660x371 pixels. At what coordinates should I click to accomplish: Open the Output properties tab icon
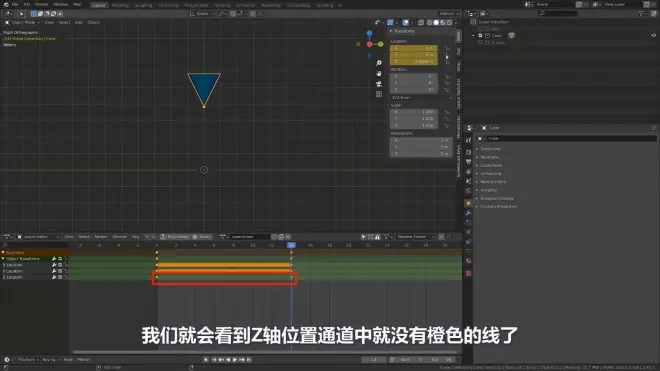point(468,162)
